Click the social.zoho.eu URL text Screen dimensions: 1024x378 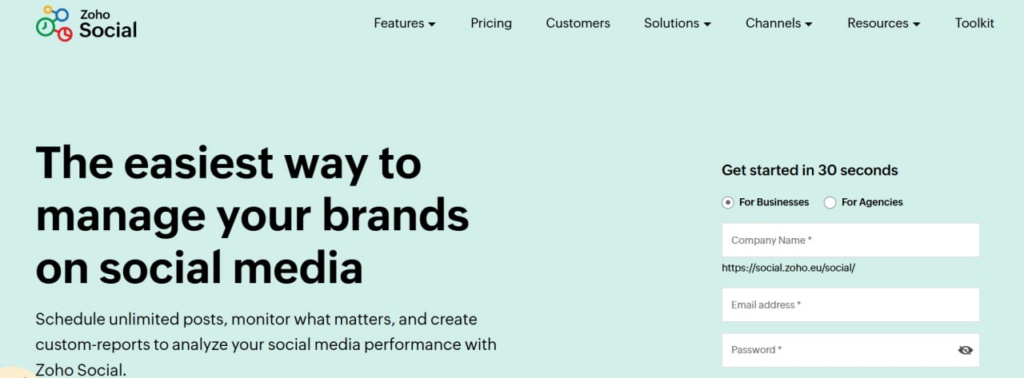(x=788, y=268)
